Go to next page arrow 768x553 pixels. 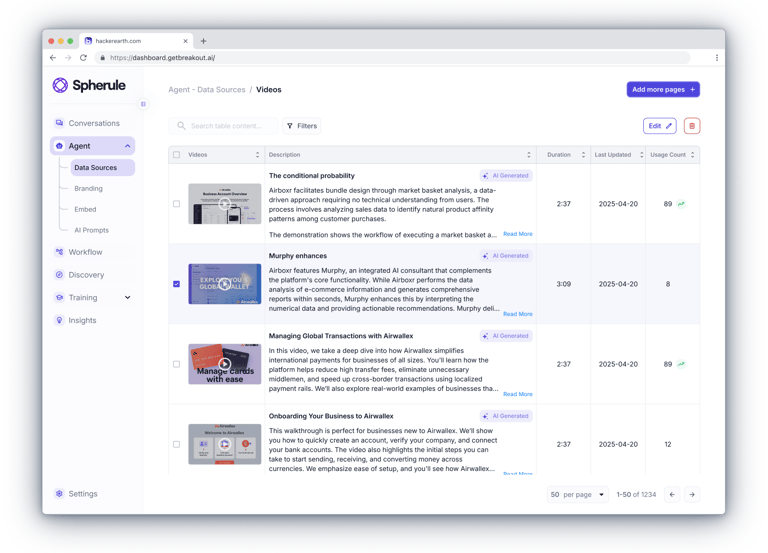click(692, 495)
